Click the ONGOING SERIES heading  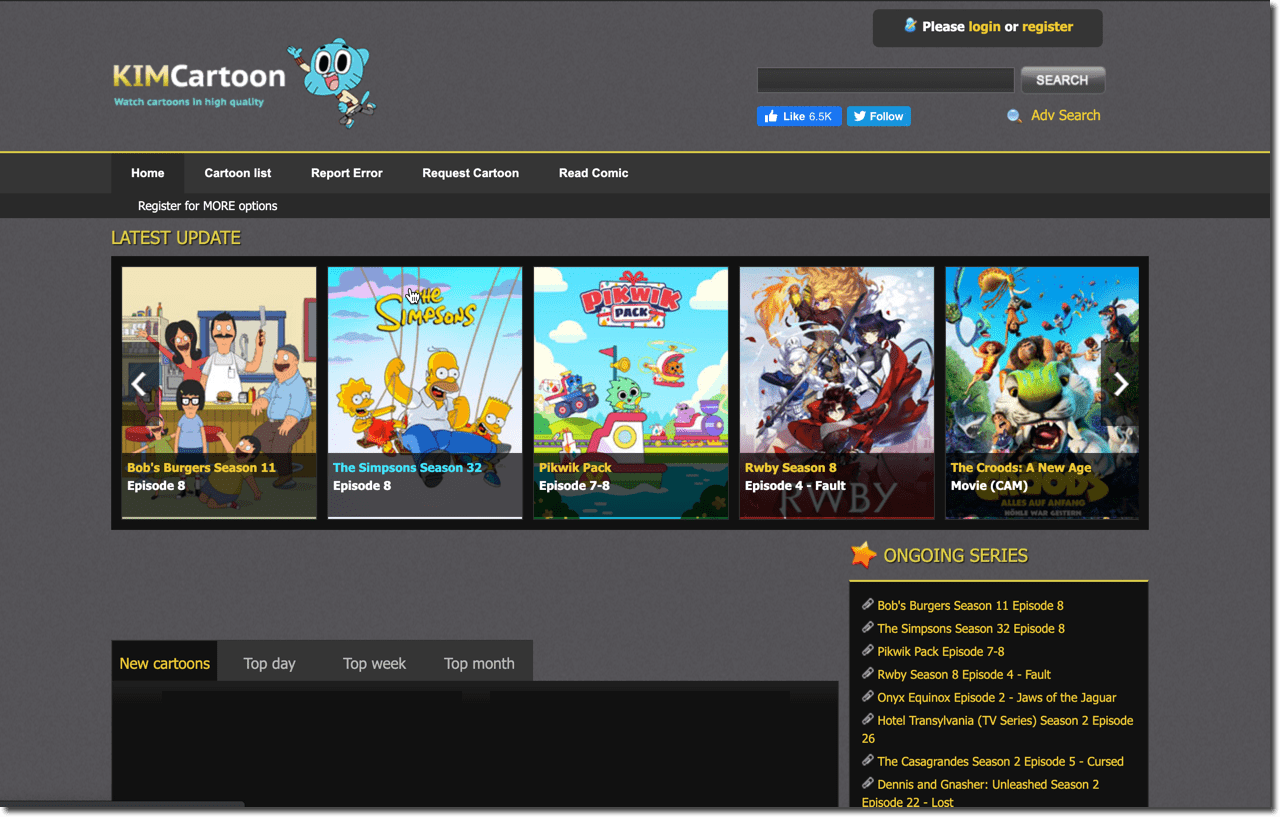point(956,556)
